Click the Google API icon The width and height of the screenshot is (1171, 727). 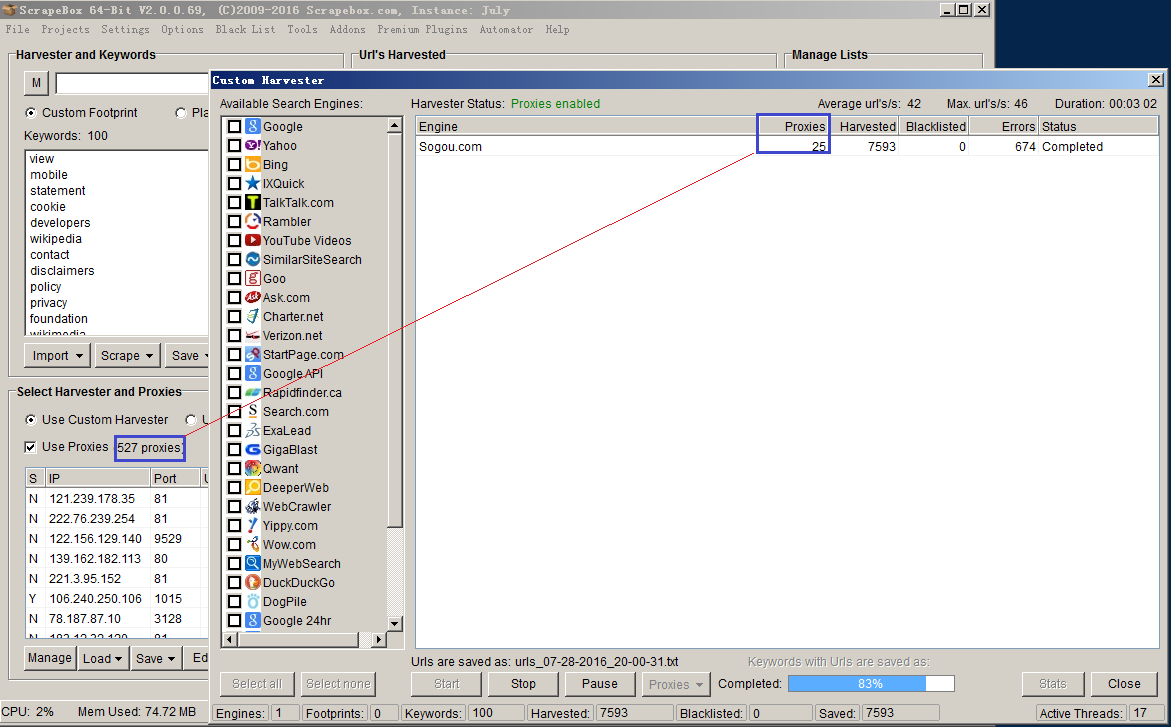[253, 373]
